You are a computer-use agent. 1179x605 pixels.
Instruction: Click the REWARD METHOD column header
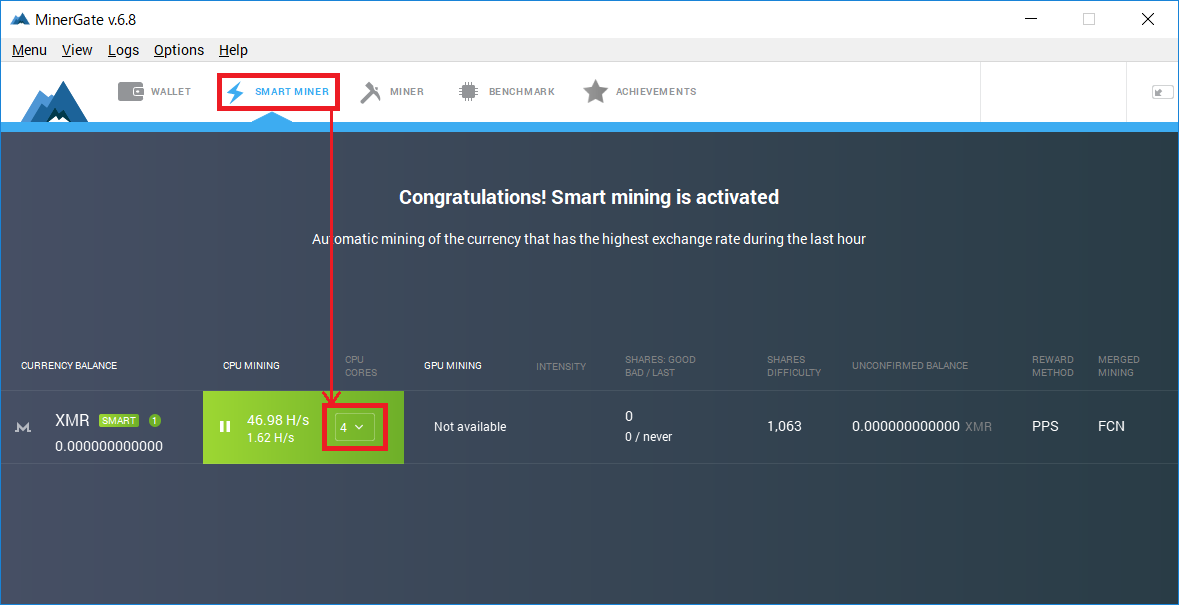tap(1053, 366)
